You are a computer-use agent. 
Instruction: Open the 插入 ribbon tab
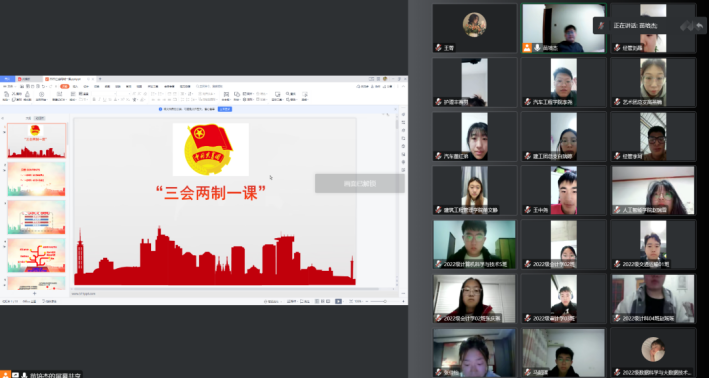(x=76, y=86)
